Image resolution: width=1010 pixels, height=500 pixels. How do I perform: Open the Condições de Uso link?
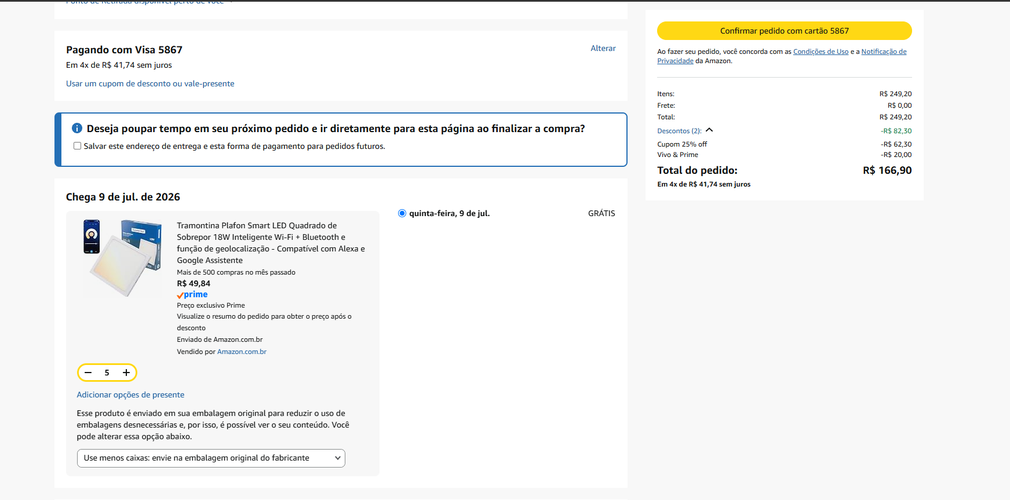coord(821,52)
